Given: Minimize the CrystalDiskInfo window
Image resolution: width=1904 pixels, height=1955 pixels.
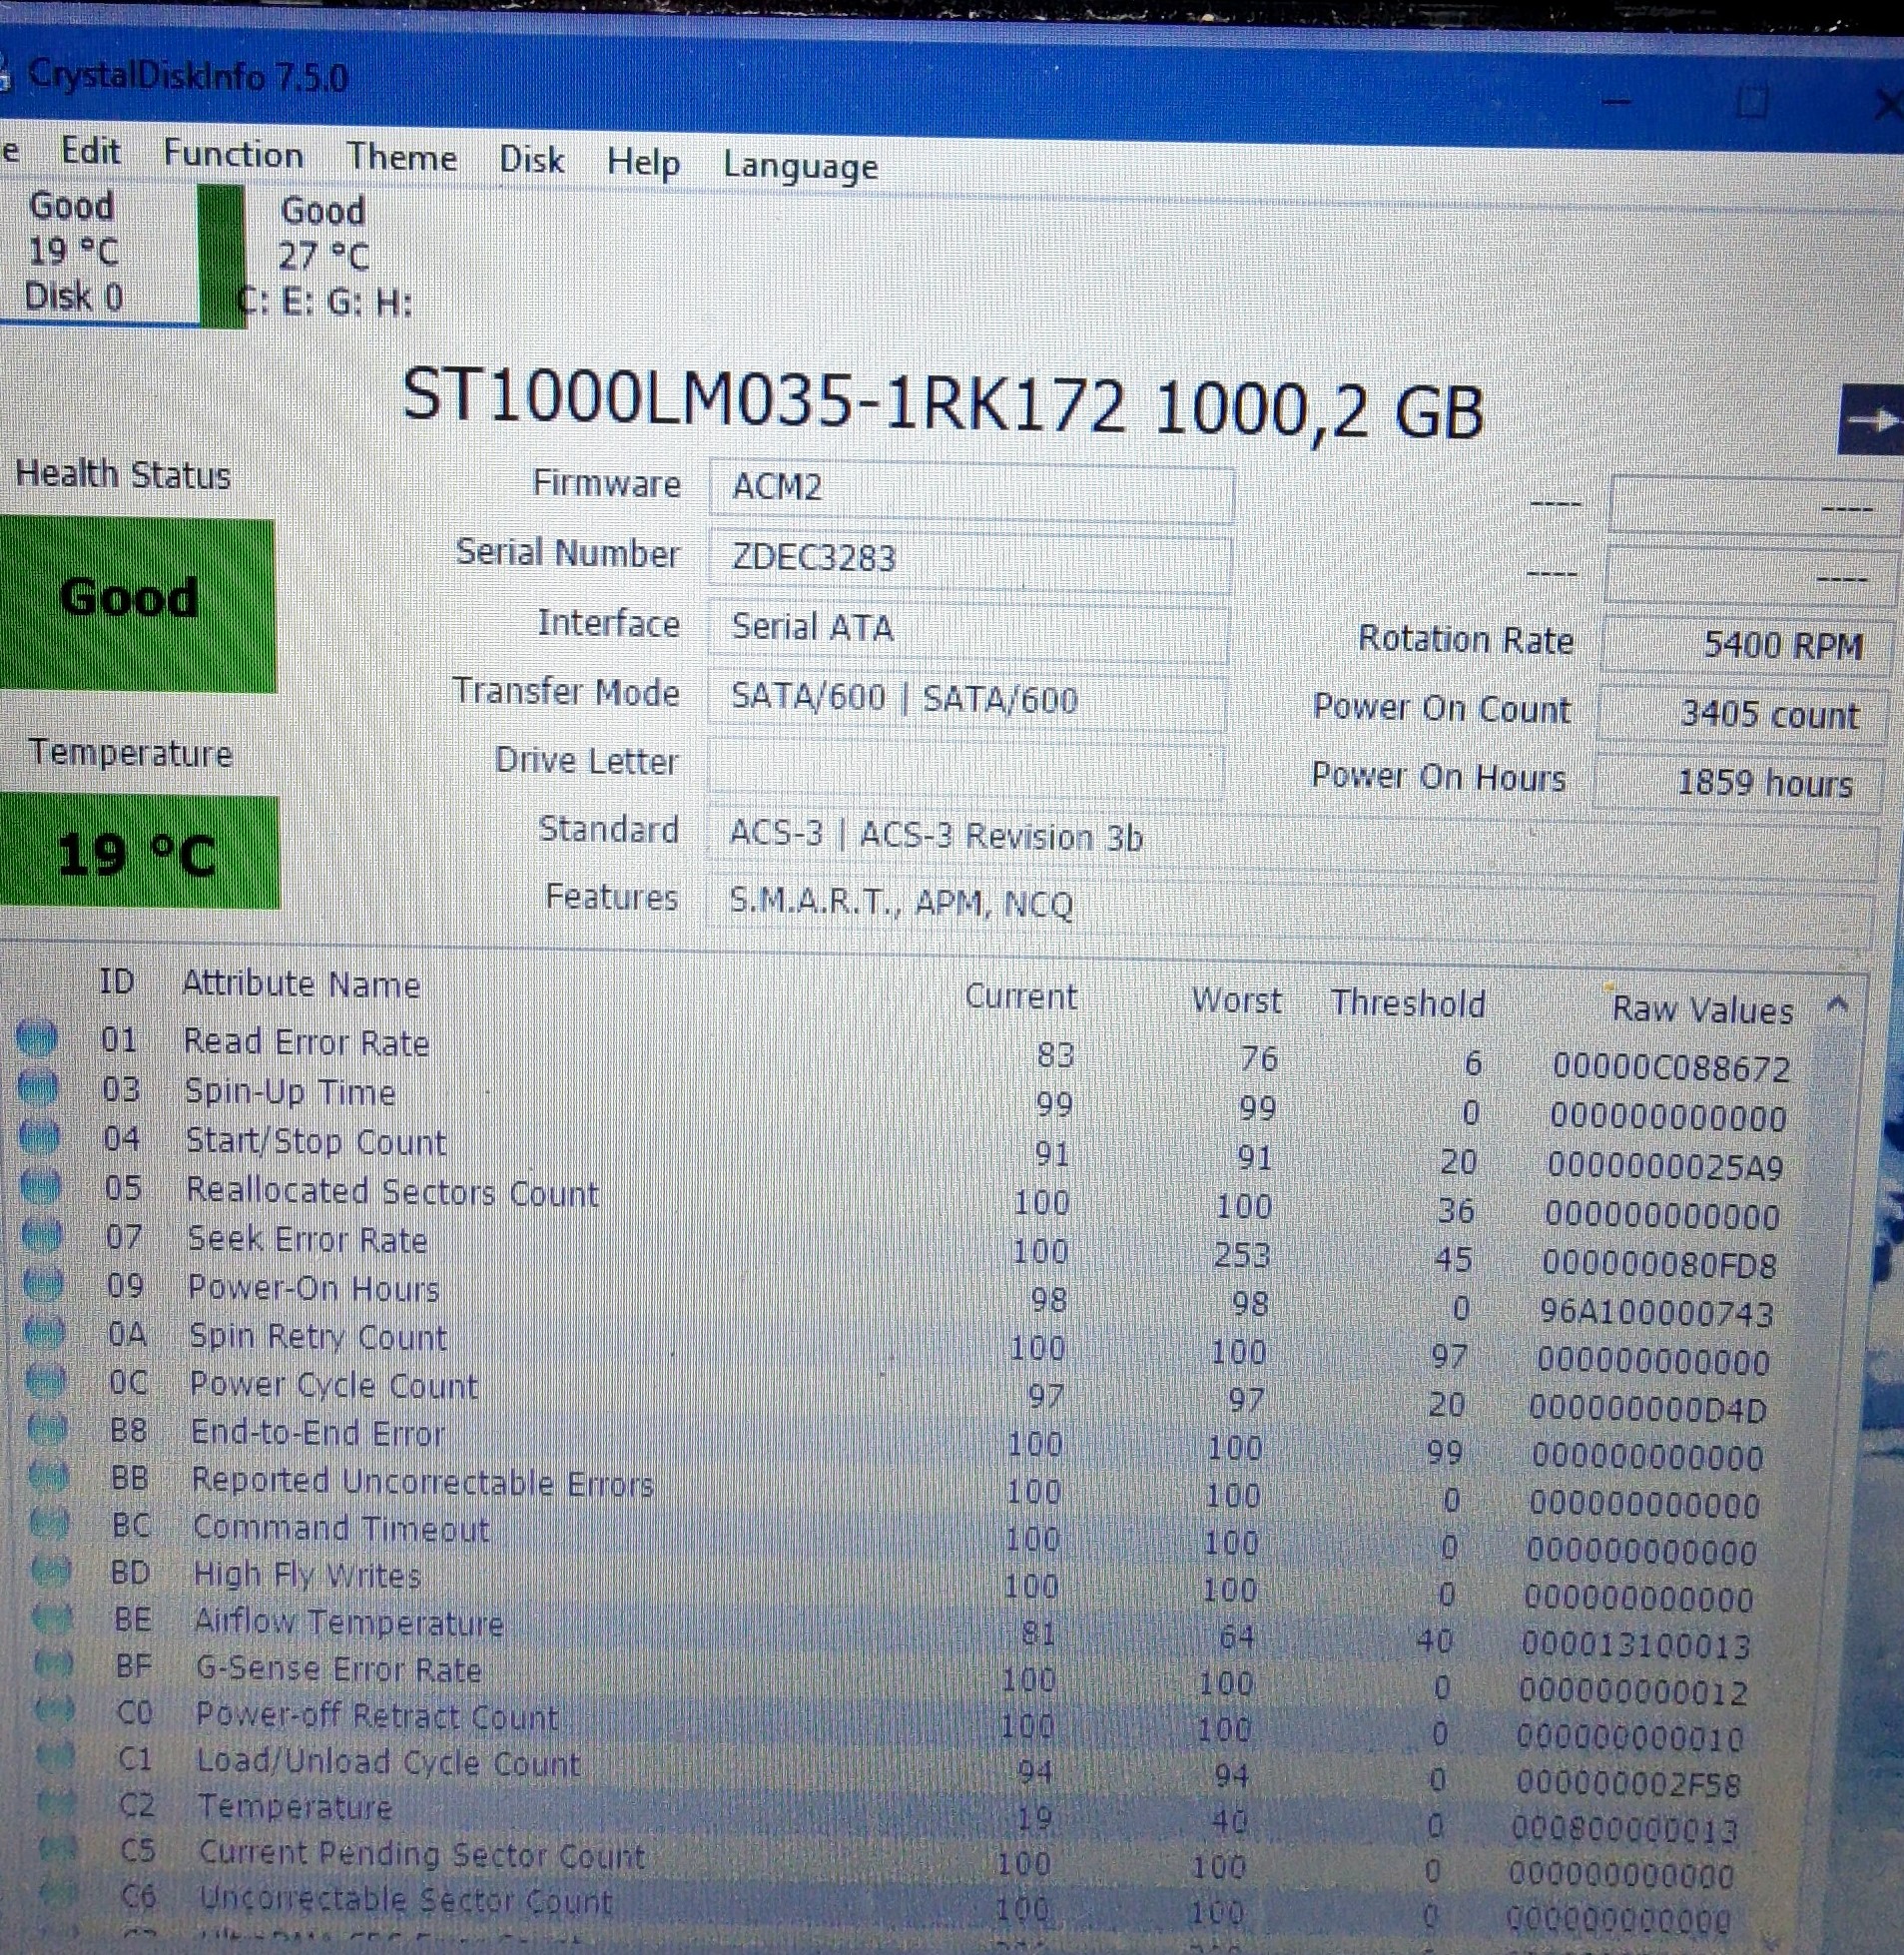Looking at the screenshot, I should click(x=1617, y=101).
